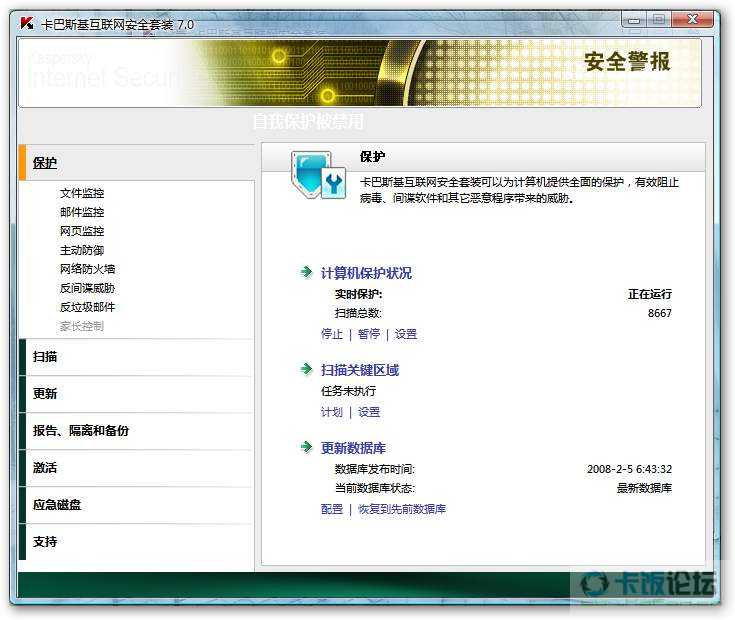Click database date 2008-2-5 6:43:32
Image resolution: width=735 pixels, height=620 pixels.
pyautogui.click(x=630, y=469)
